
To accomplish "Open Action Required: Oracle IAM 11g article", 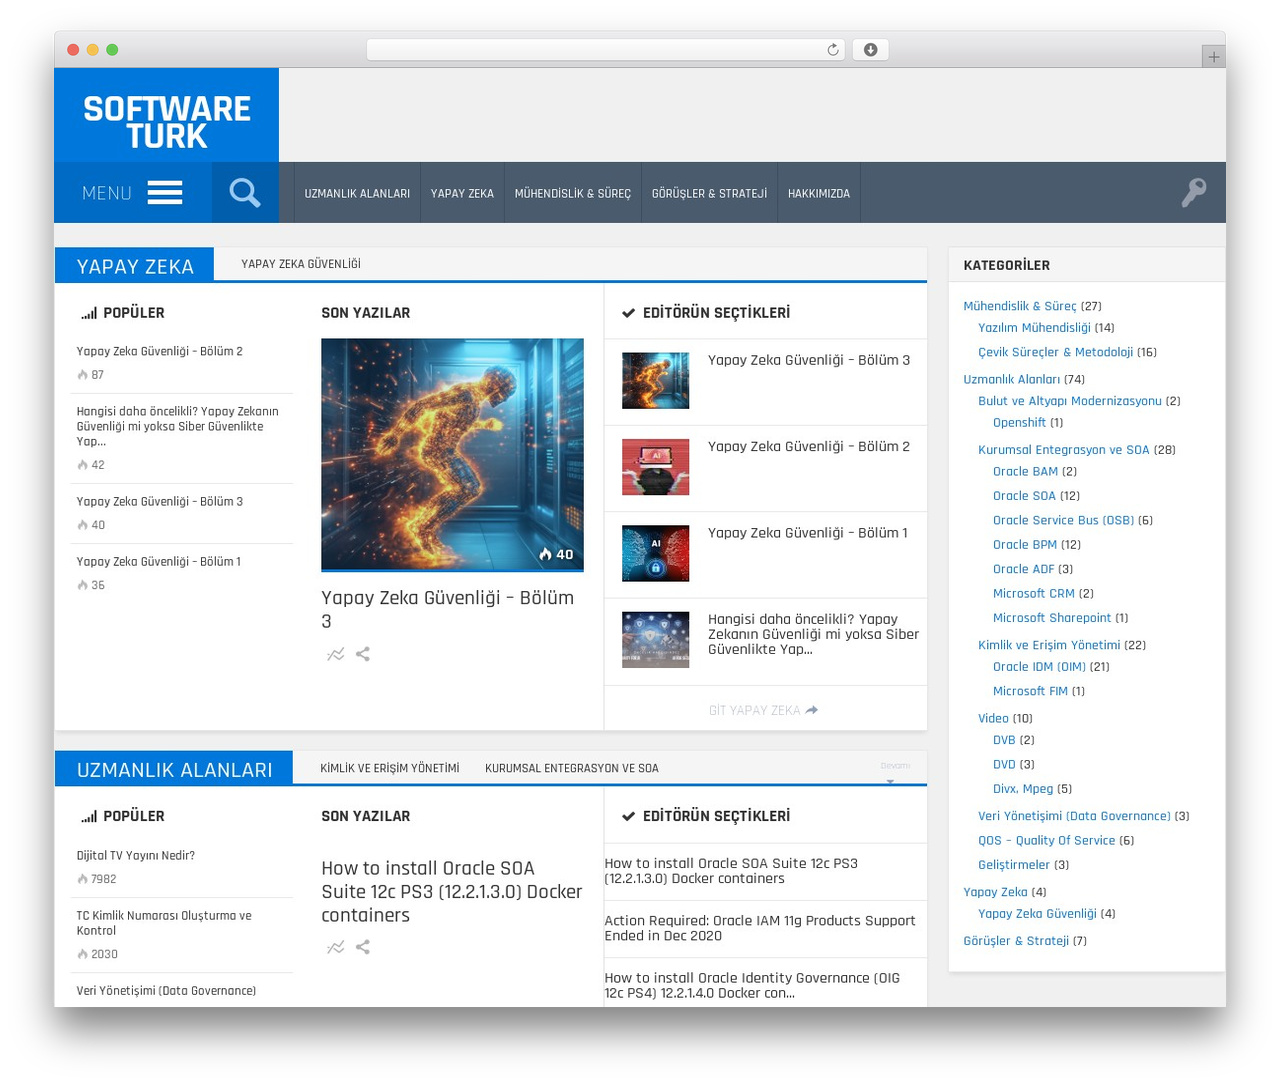I will [x=760, y=928].
